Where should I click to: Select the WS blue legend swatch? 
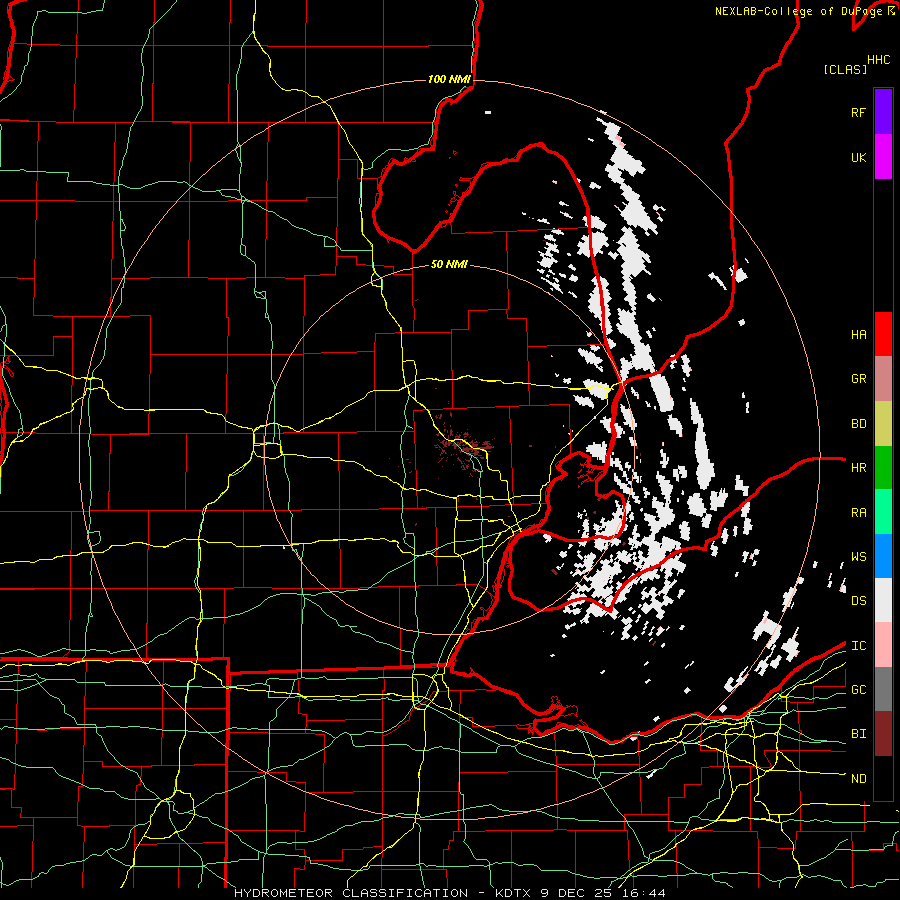coord(883,556)
